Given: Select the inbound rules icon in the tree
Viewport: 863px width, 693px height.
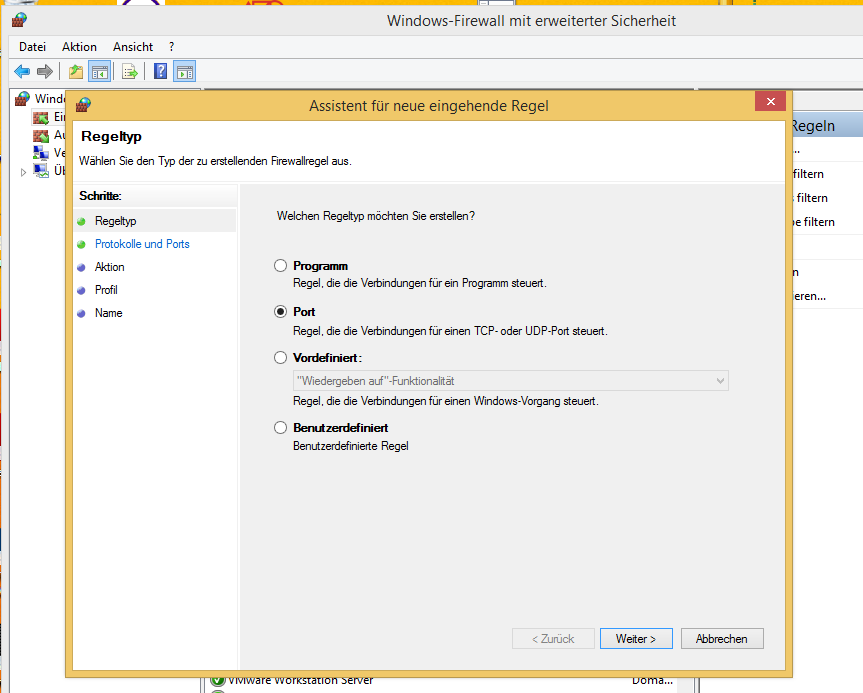Looking at the screenshot, I should (x=41, y=117).
